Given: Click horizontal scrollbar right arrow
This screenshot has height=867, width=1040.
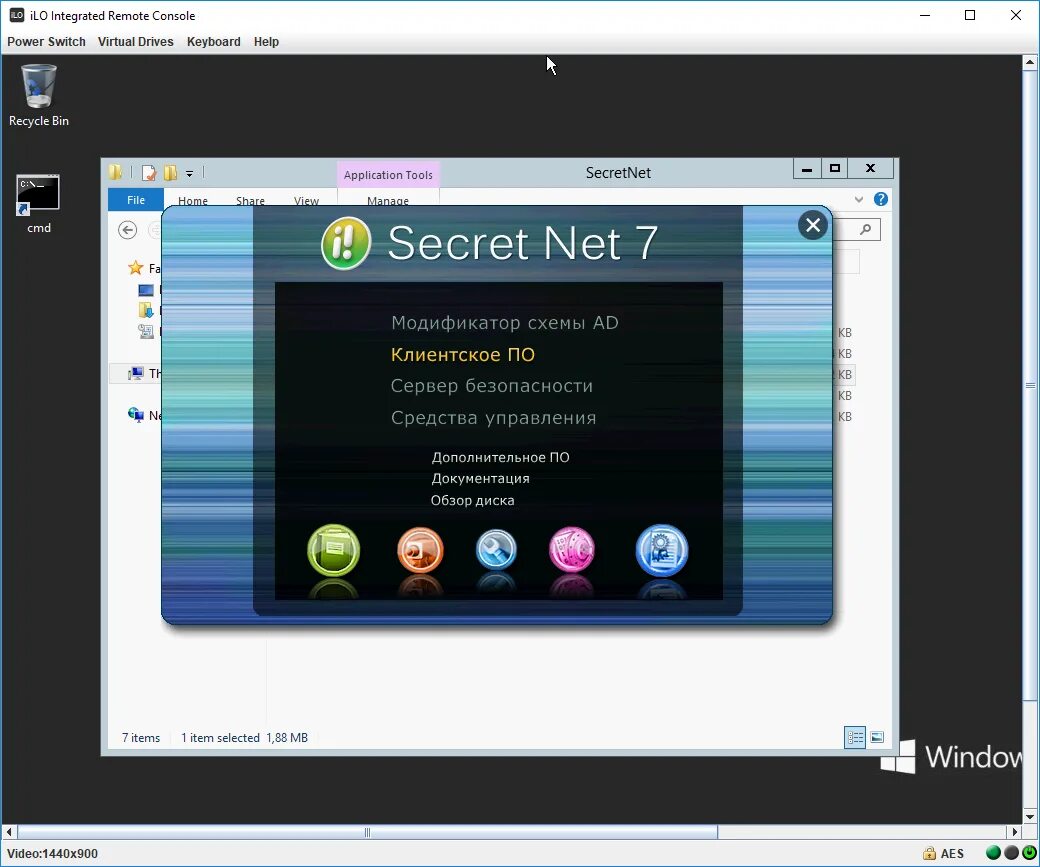Looking at the screenshot, I should [1014, 832].
